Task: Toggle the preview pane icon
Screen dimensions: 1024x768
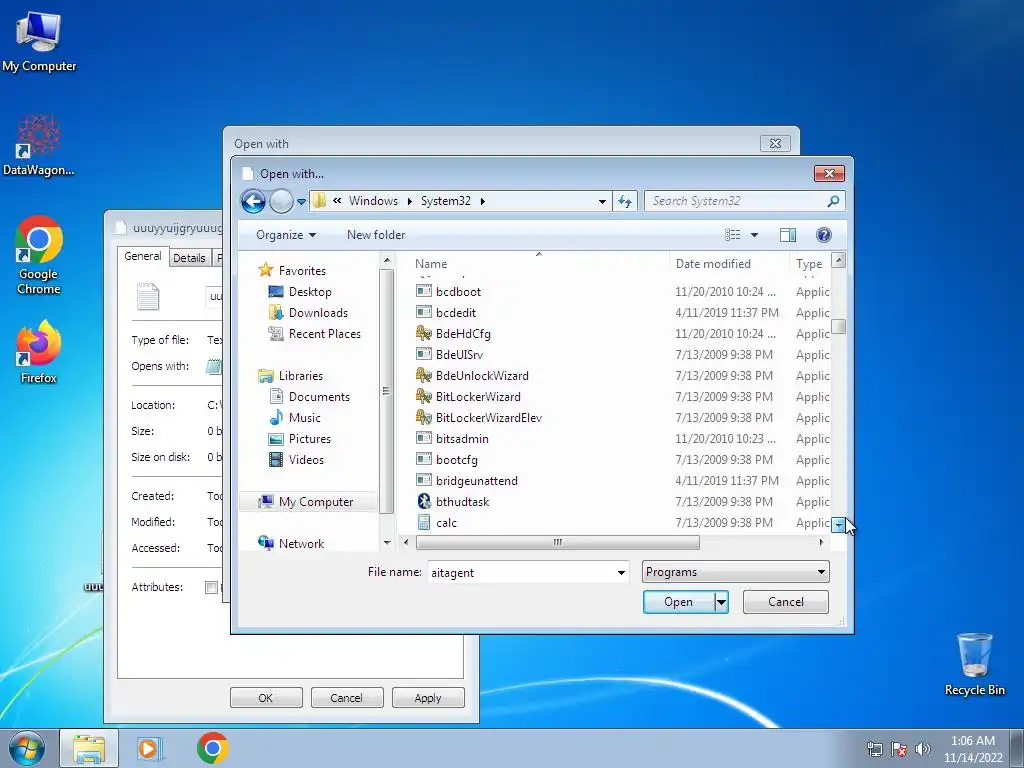Action: tap(788, 235)
